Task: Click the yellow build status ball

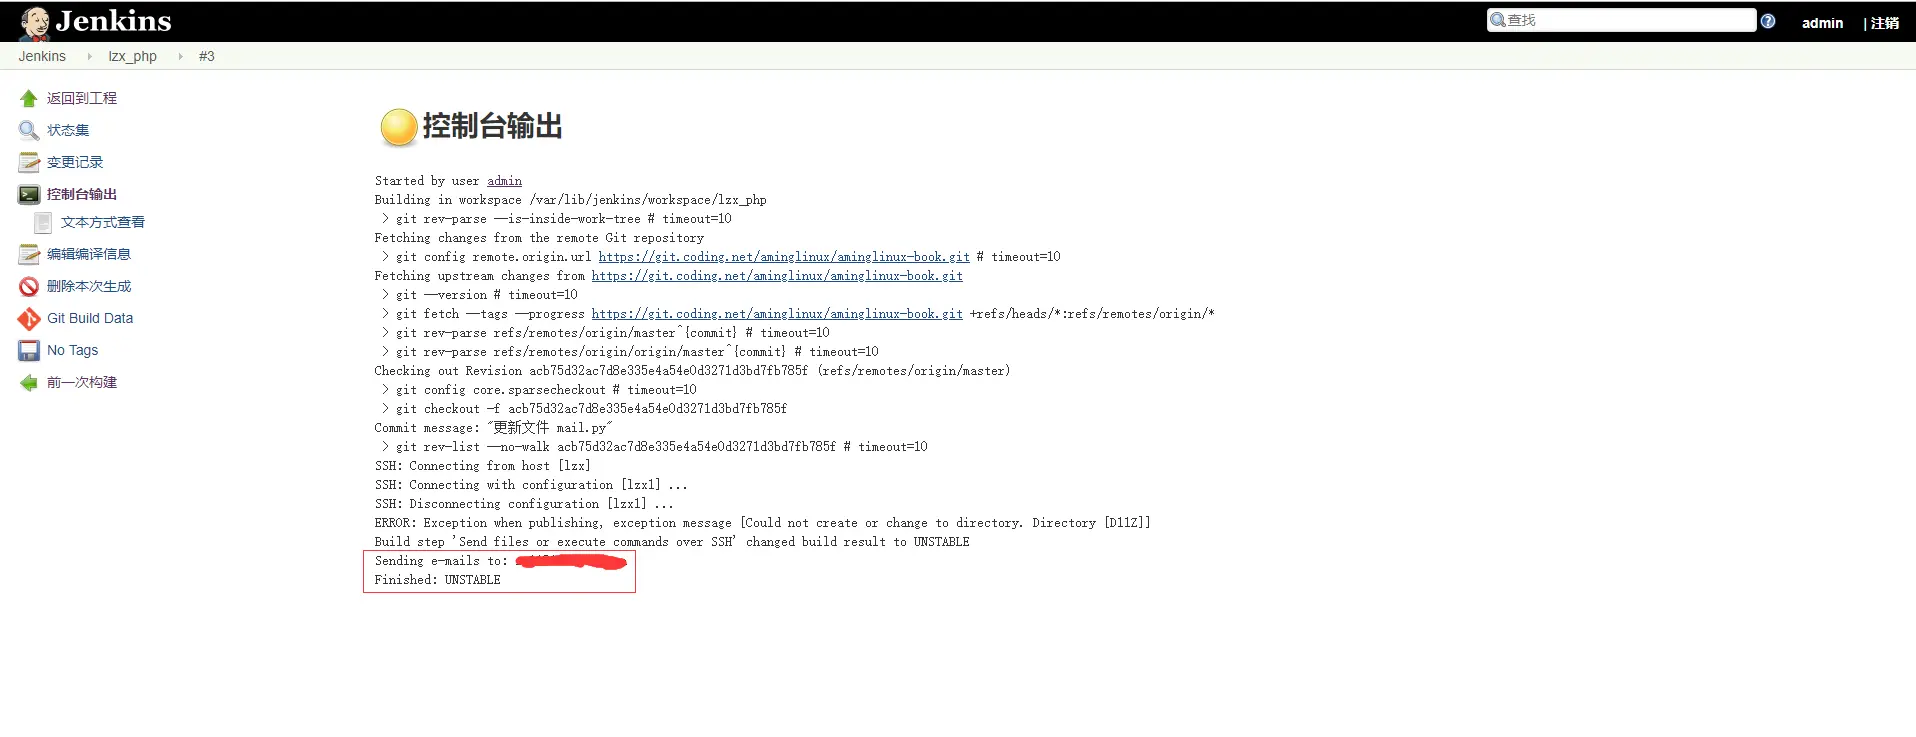Action: 398,127
